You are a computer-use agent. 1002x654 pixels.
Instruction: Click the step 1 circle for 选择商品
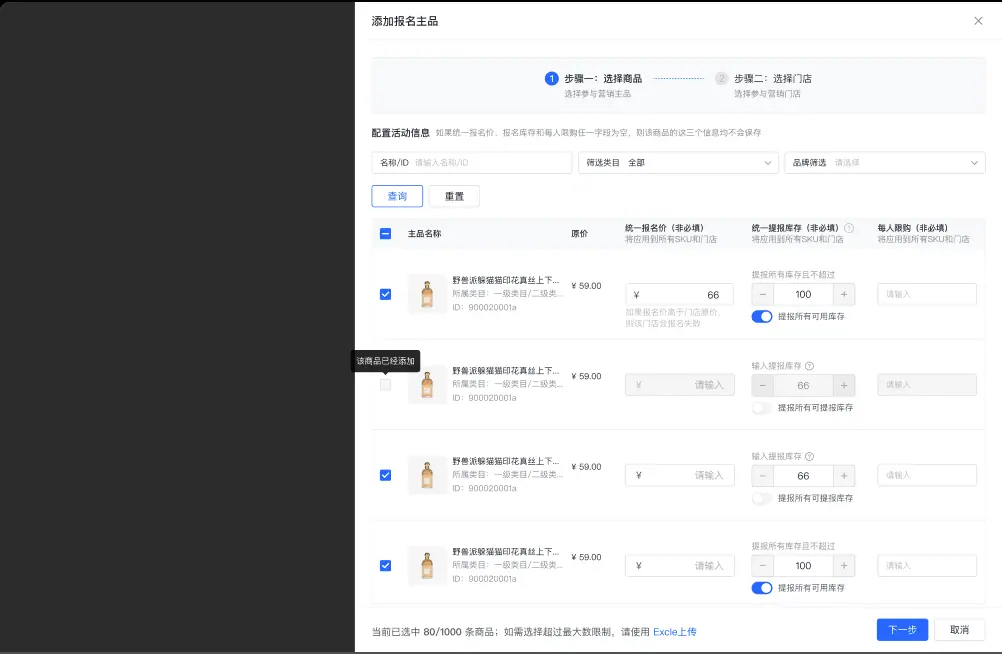coord(551,79)
